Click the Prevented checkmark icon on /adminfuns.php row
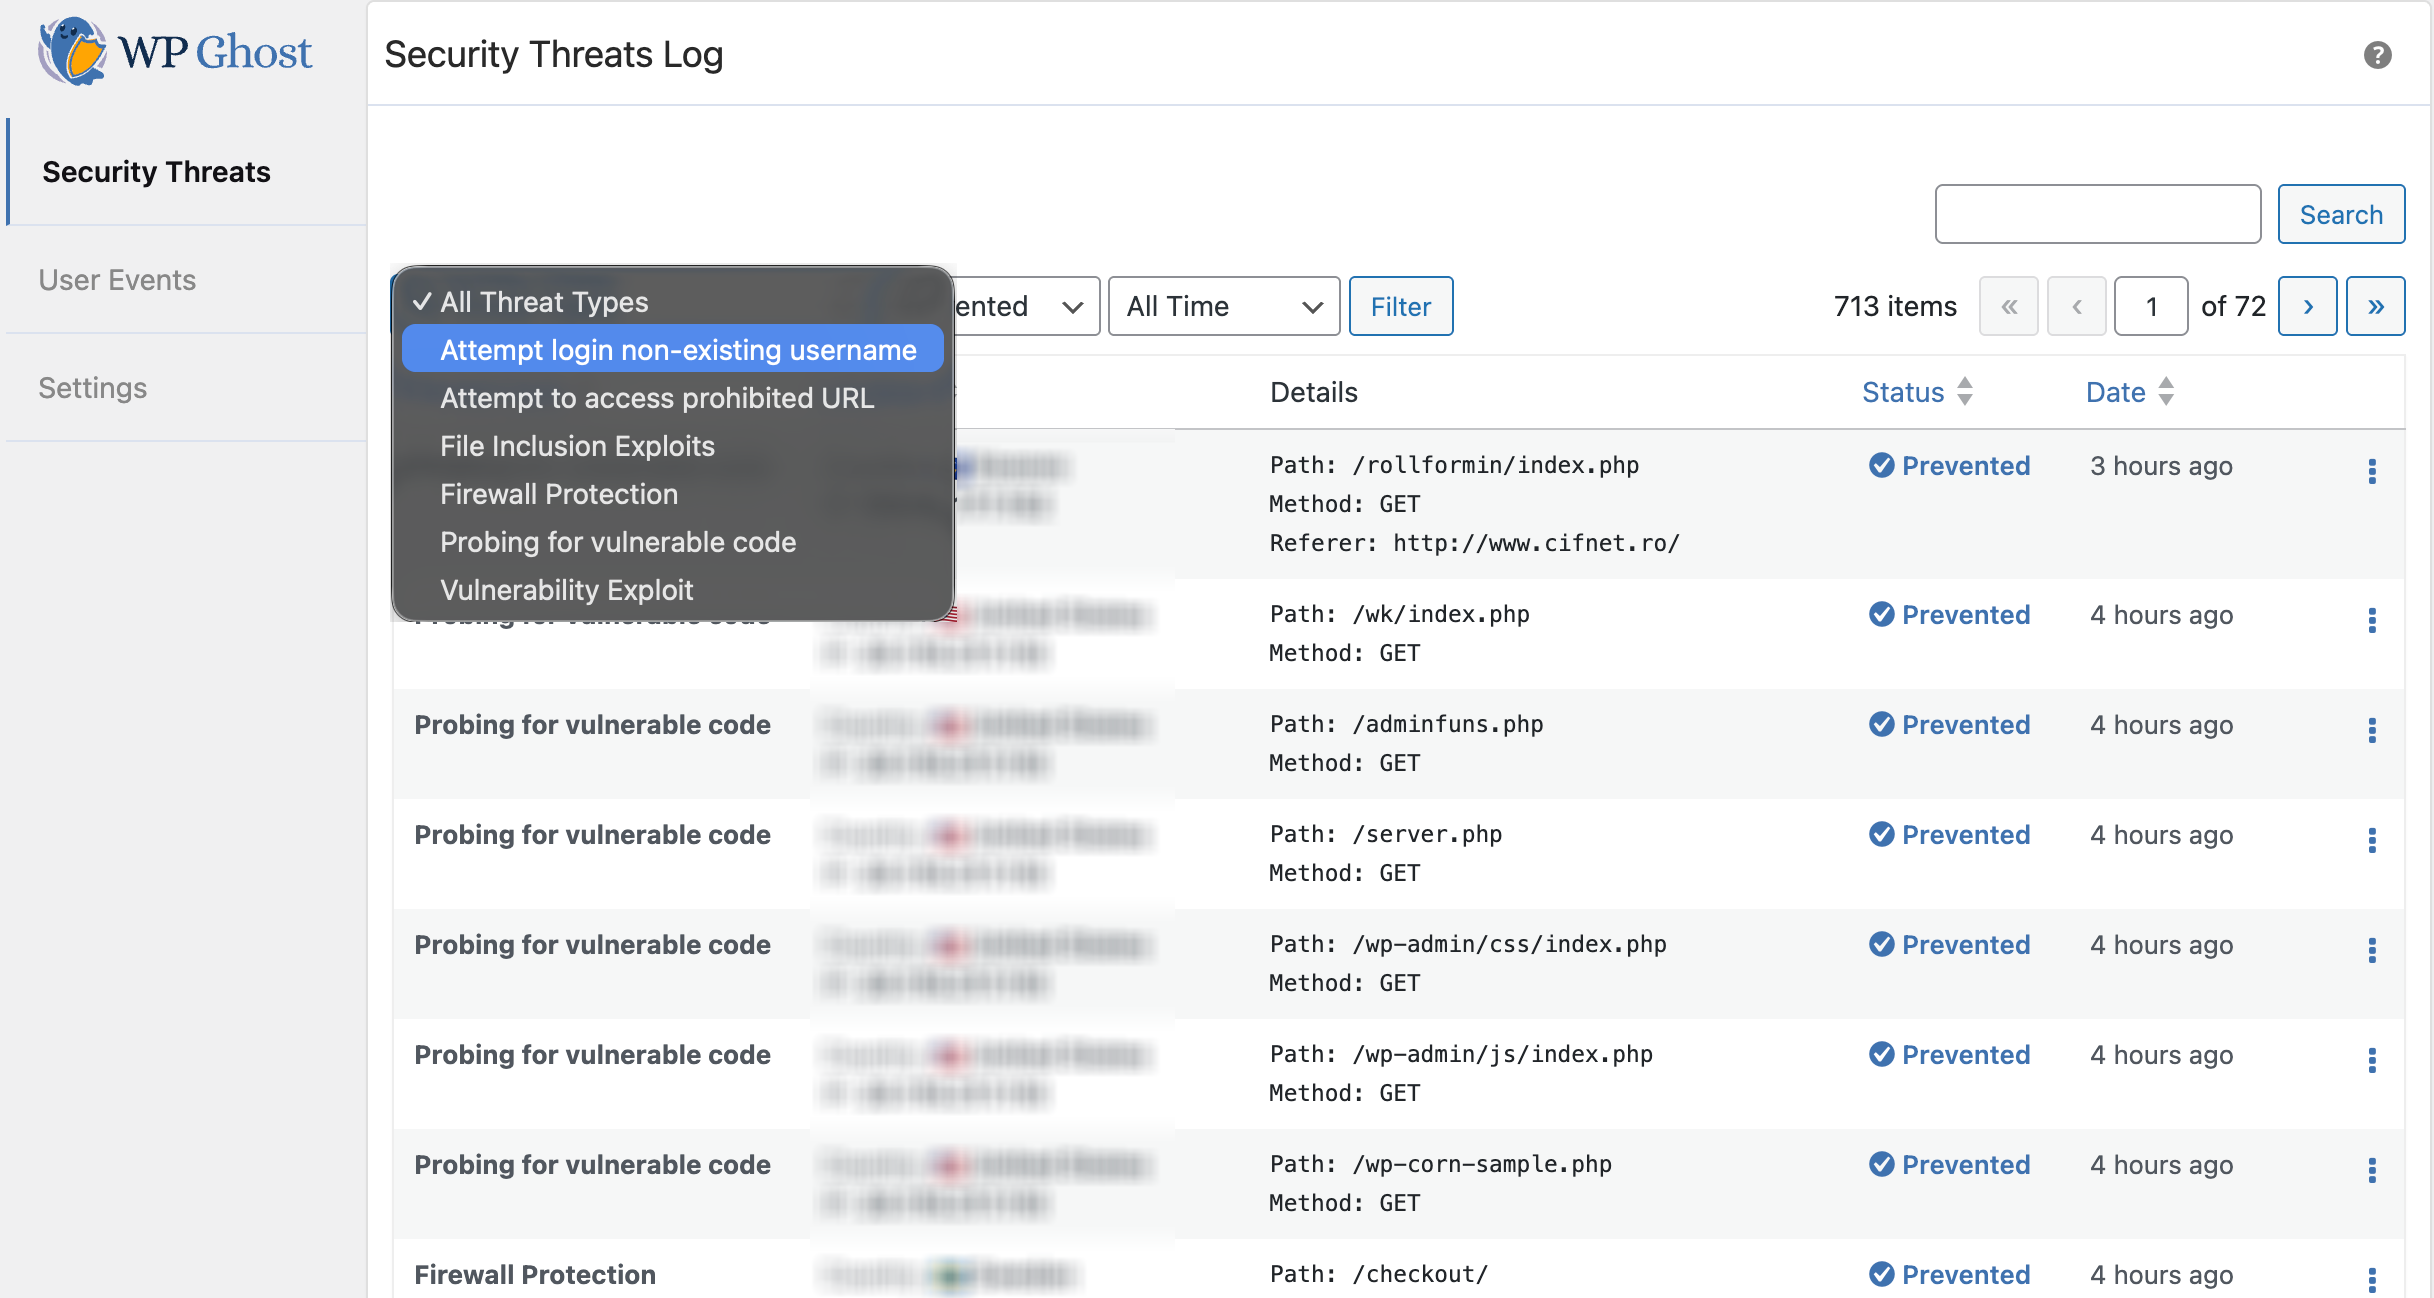Viewport: 2434px width, 1298px height. [1882, 724]
